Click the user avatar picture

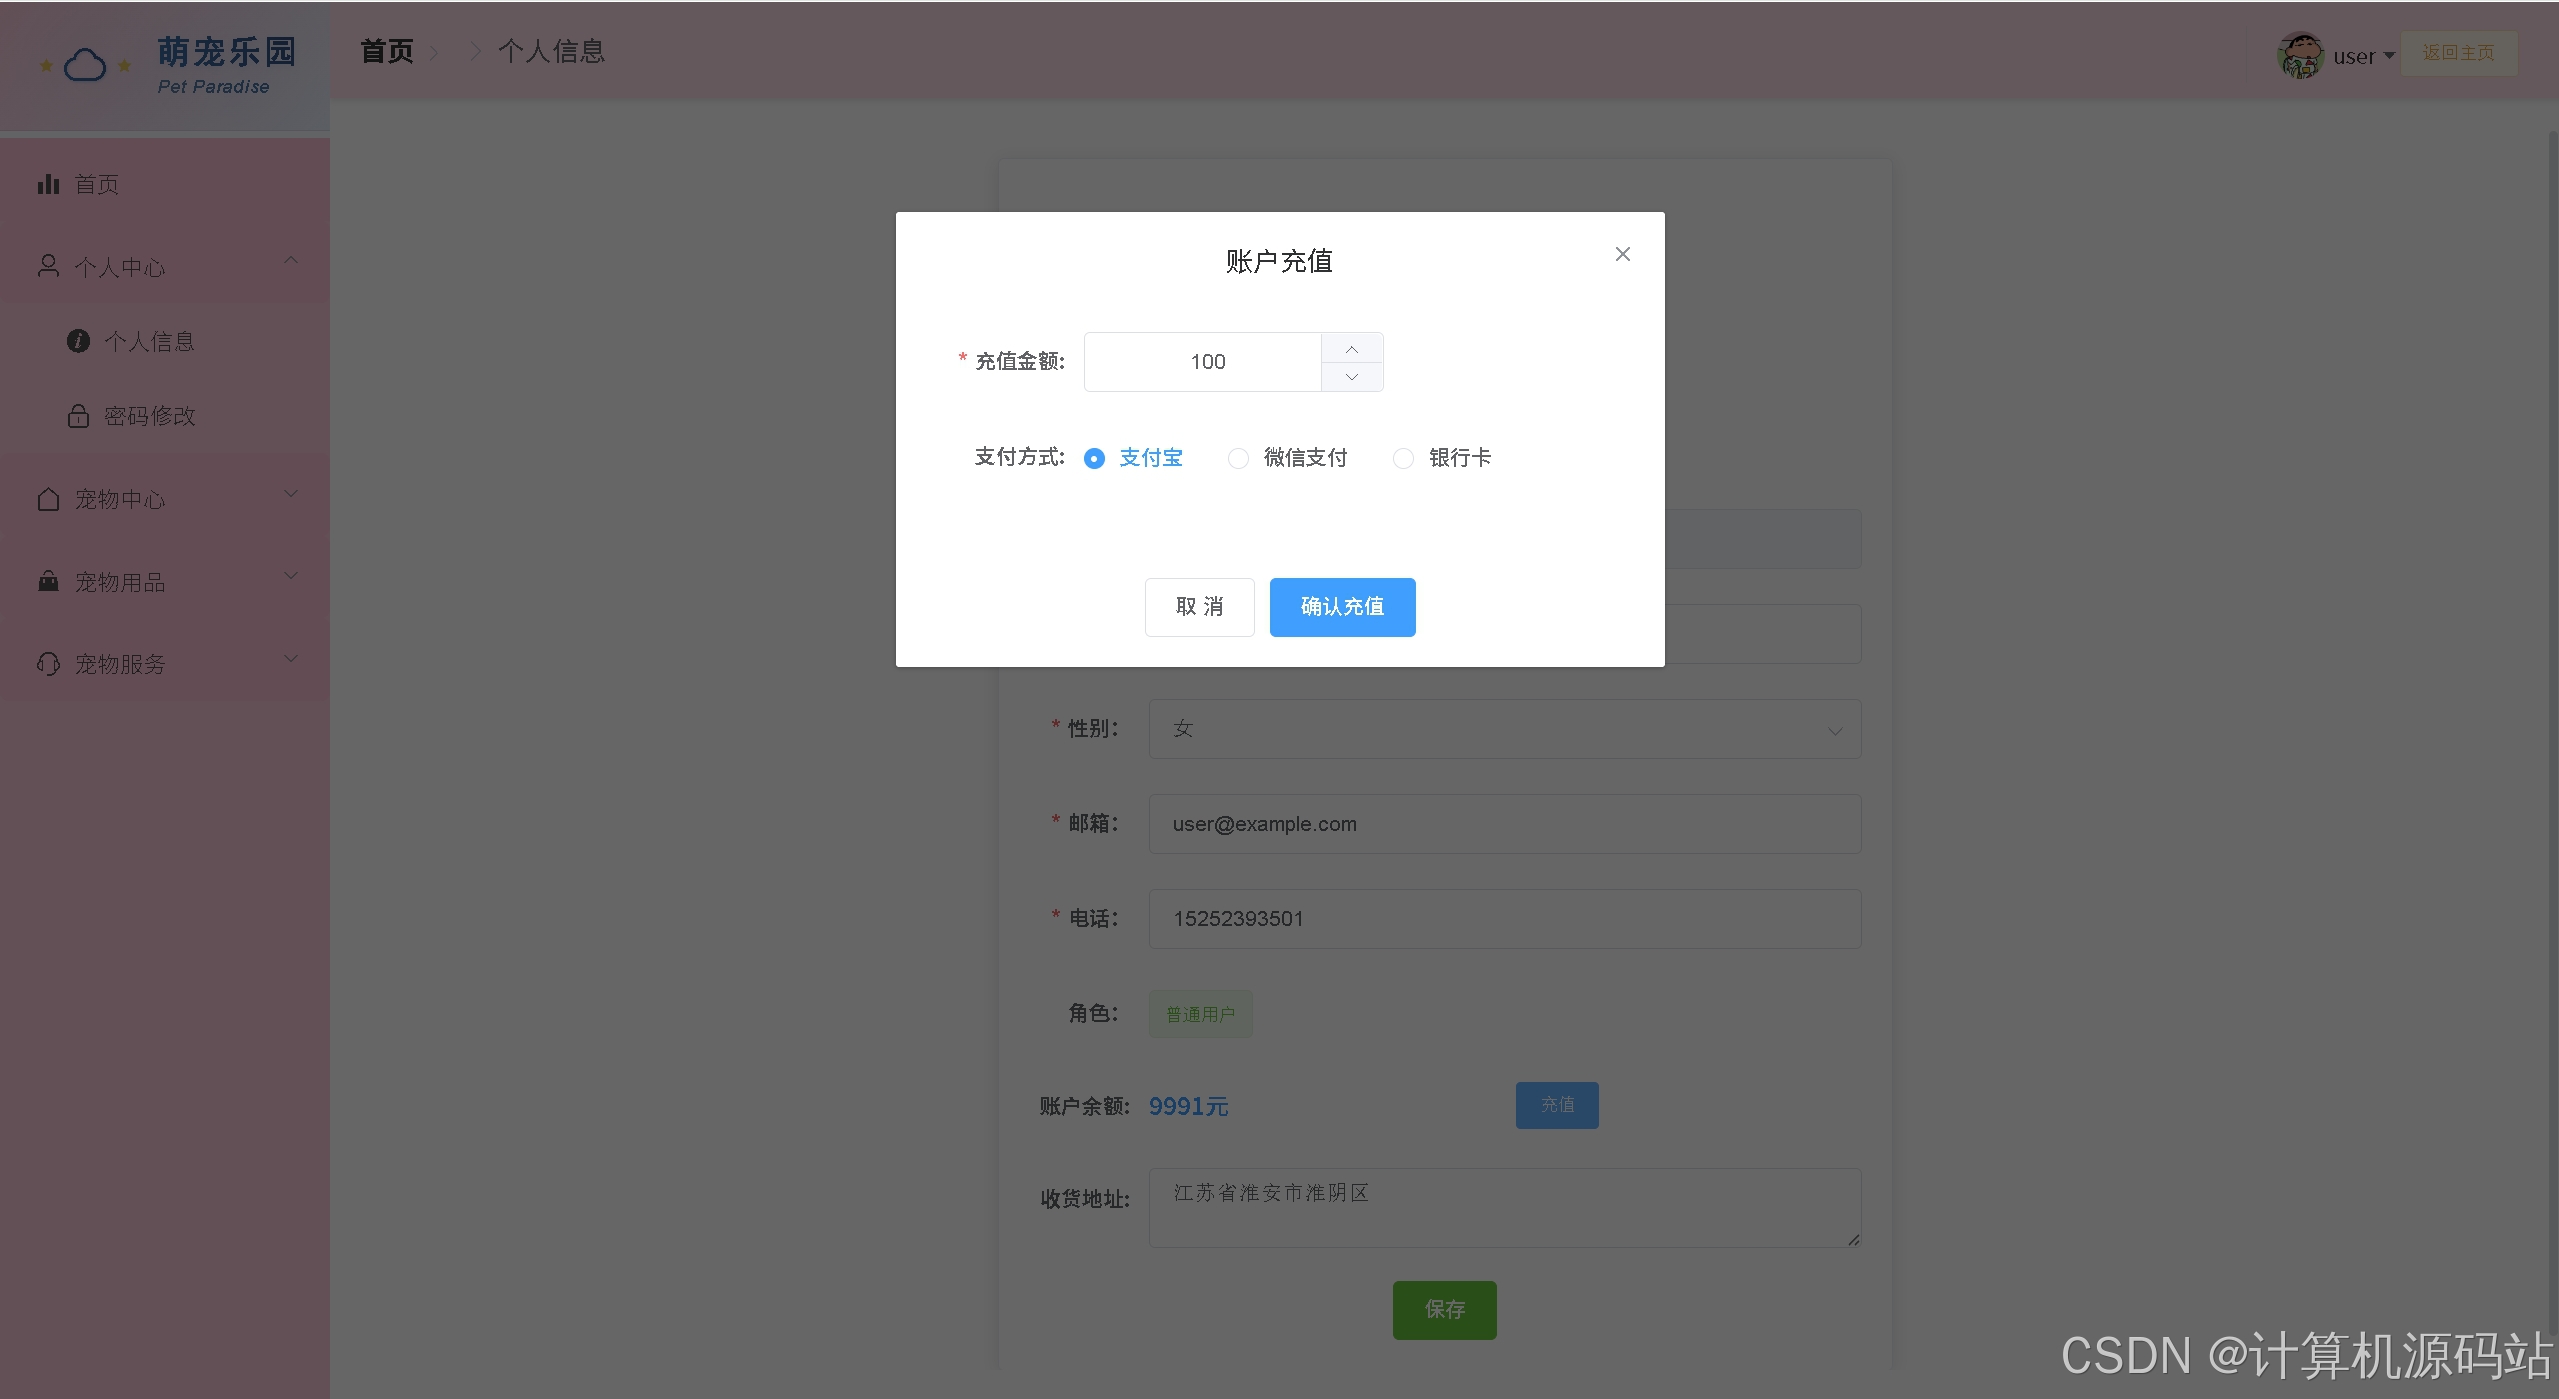click(2299, 55)
